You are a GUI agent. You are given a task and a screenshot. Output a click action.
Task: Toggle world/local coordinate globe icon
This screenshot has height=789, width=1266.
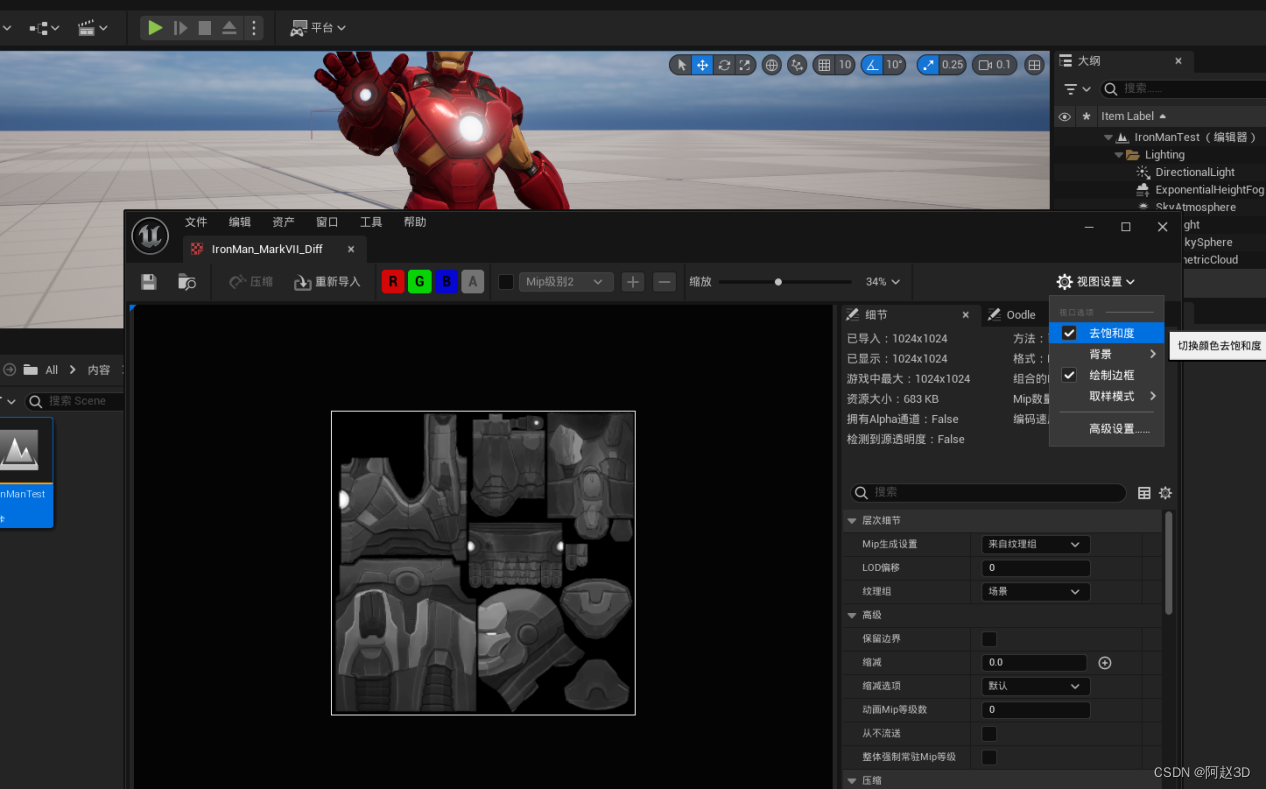coord(772,65)
